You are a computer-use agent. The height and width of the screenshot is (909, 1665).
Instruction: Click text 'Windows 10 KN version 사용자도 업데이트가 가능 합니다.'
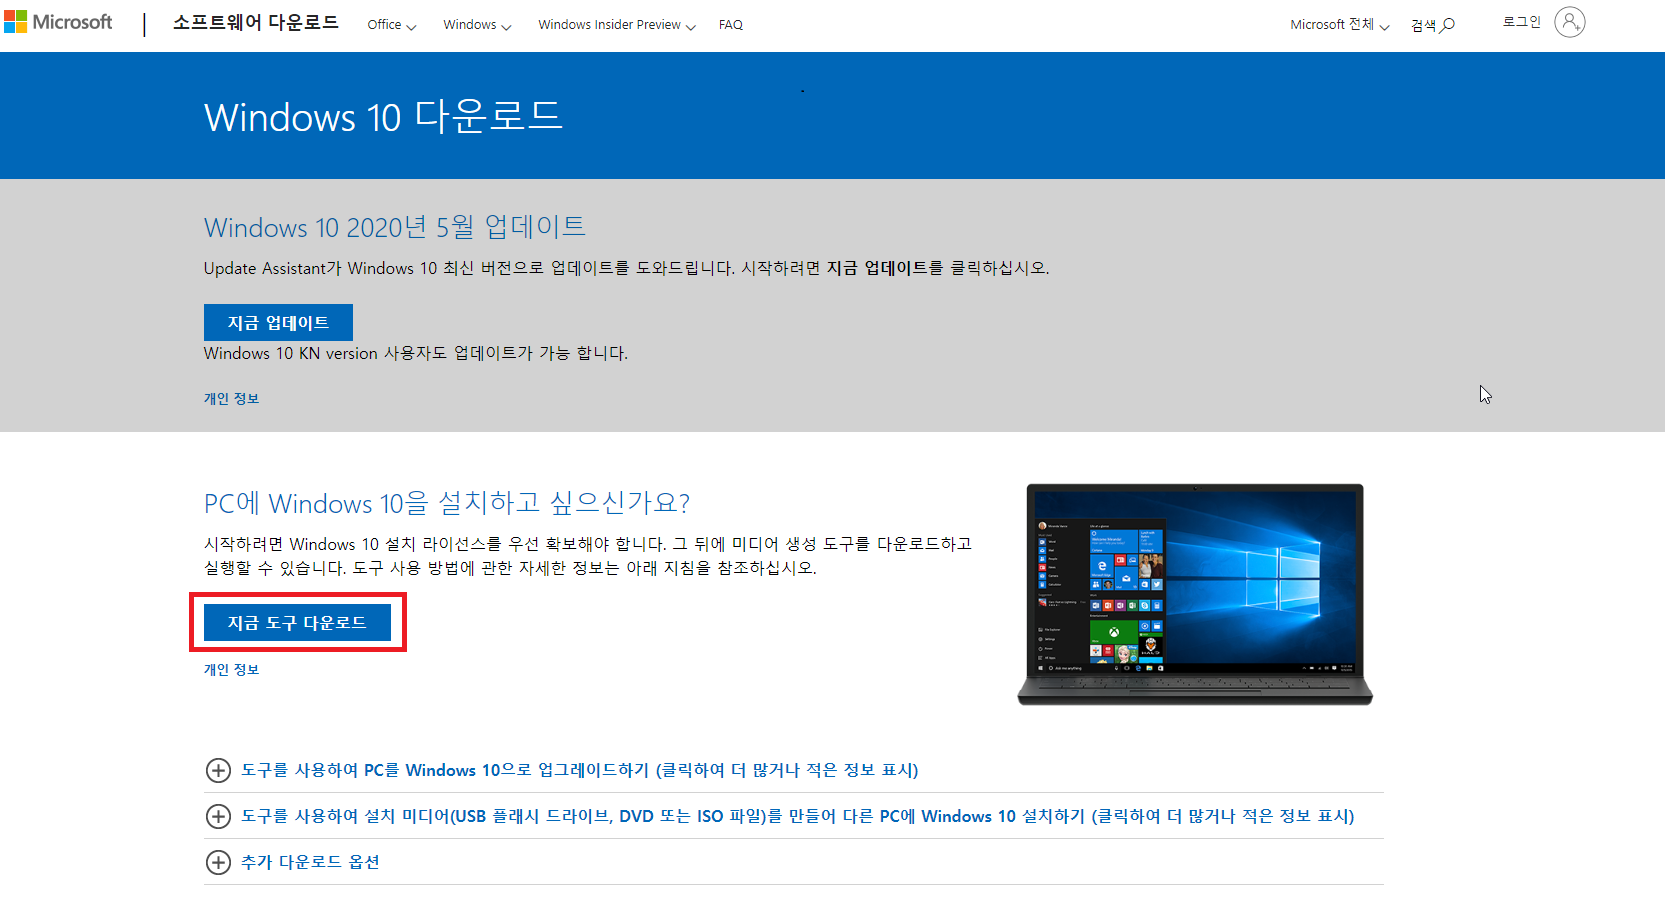(416, 353)
